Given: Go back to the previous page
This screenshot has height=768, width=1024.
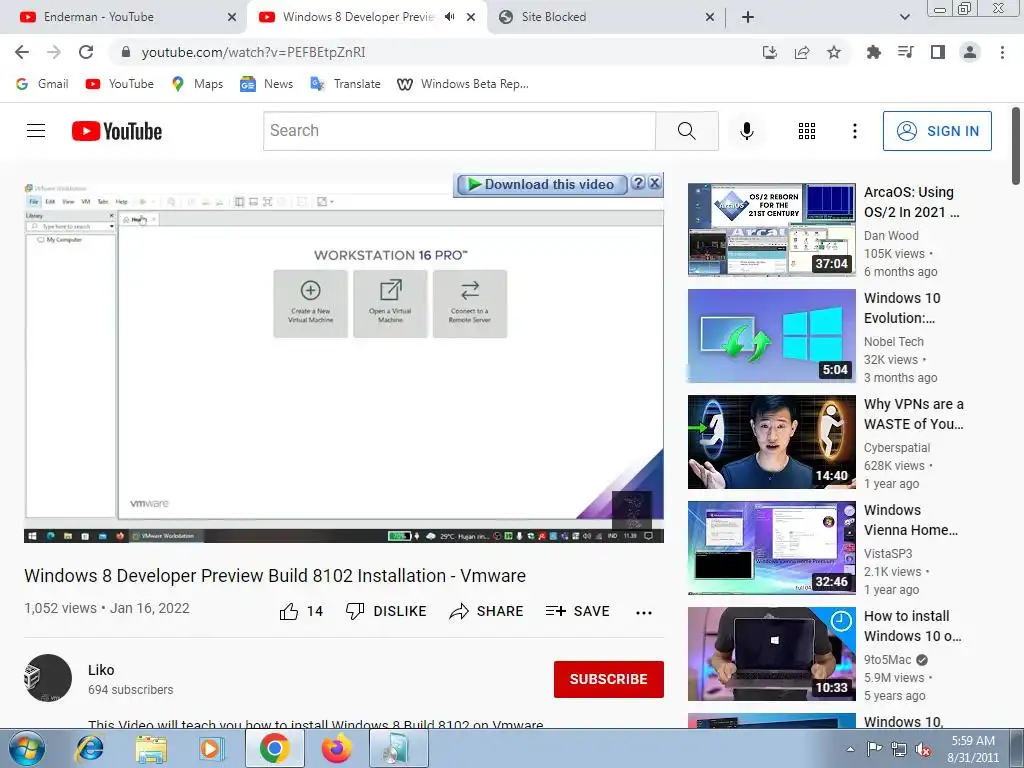Looking at the screenshot, I should [x=22, y=52].
